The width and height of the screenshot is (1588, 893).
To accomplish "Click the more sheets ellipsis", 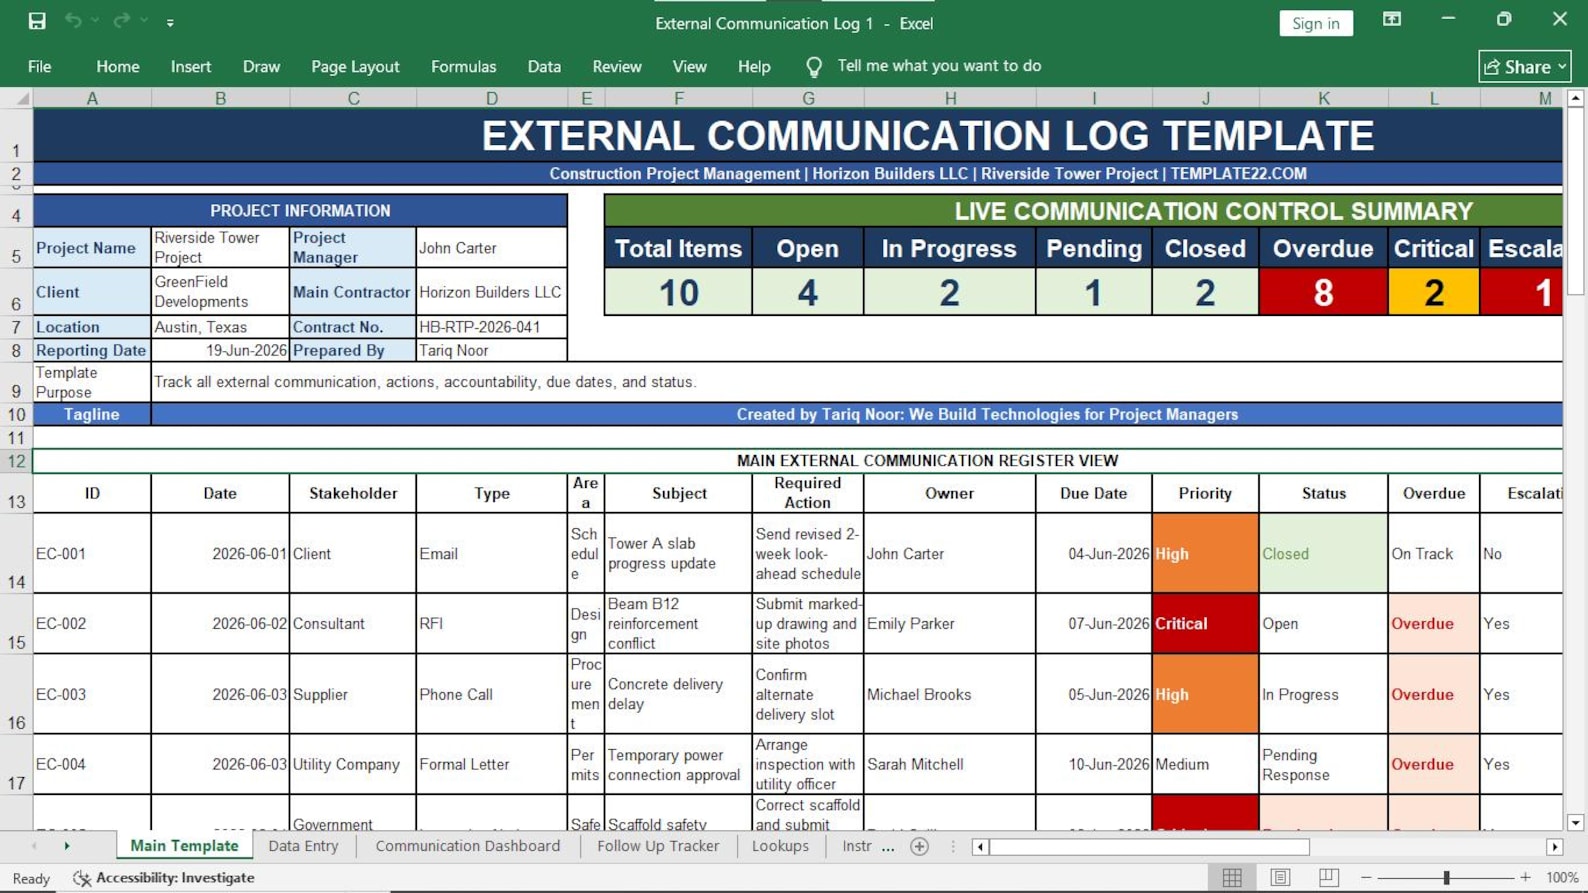I will pos(888,847).
